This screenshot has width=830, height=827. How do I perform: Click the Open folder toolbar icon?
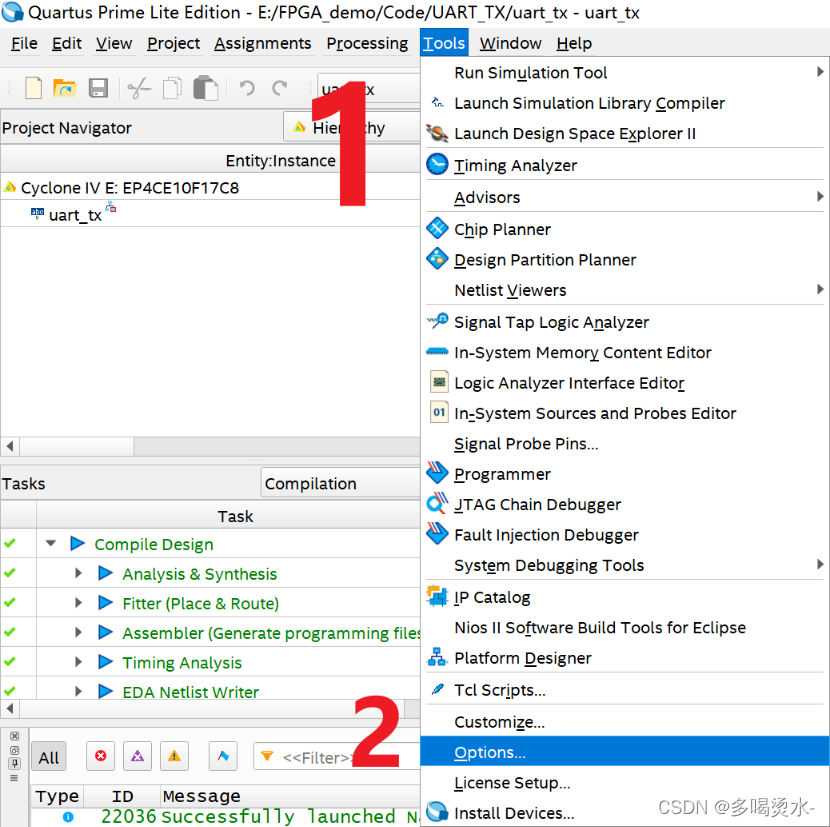point(65,87)
